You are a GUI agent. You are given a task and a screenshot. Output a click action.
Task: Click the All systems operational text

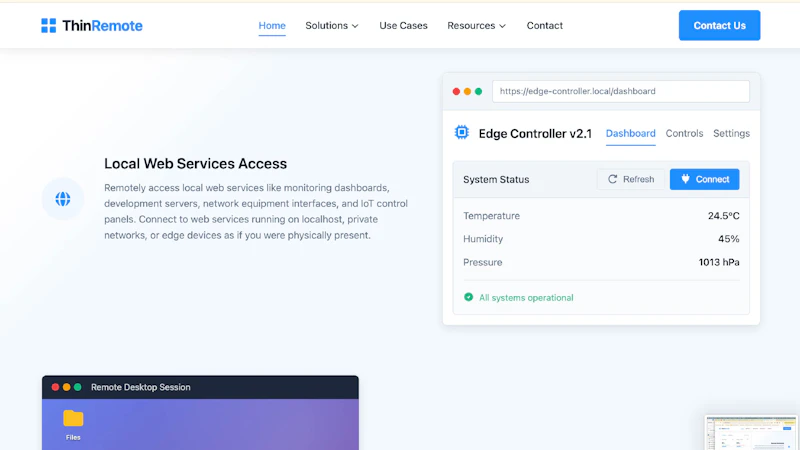coord(526,297)
